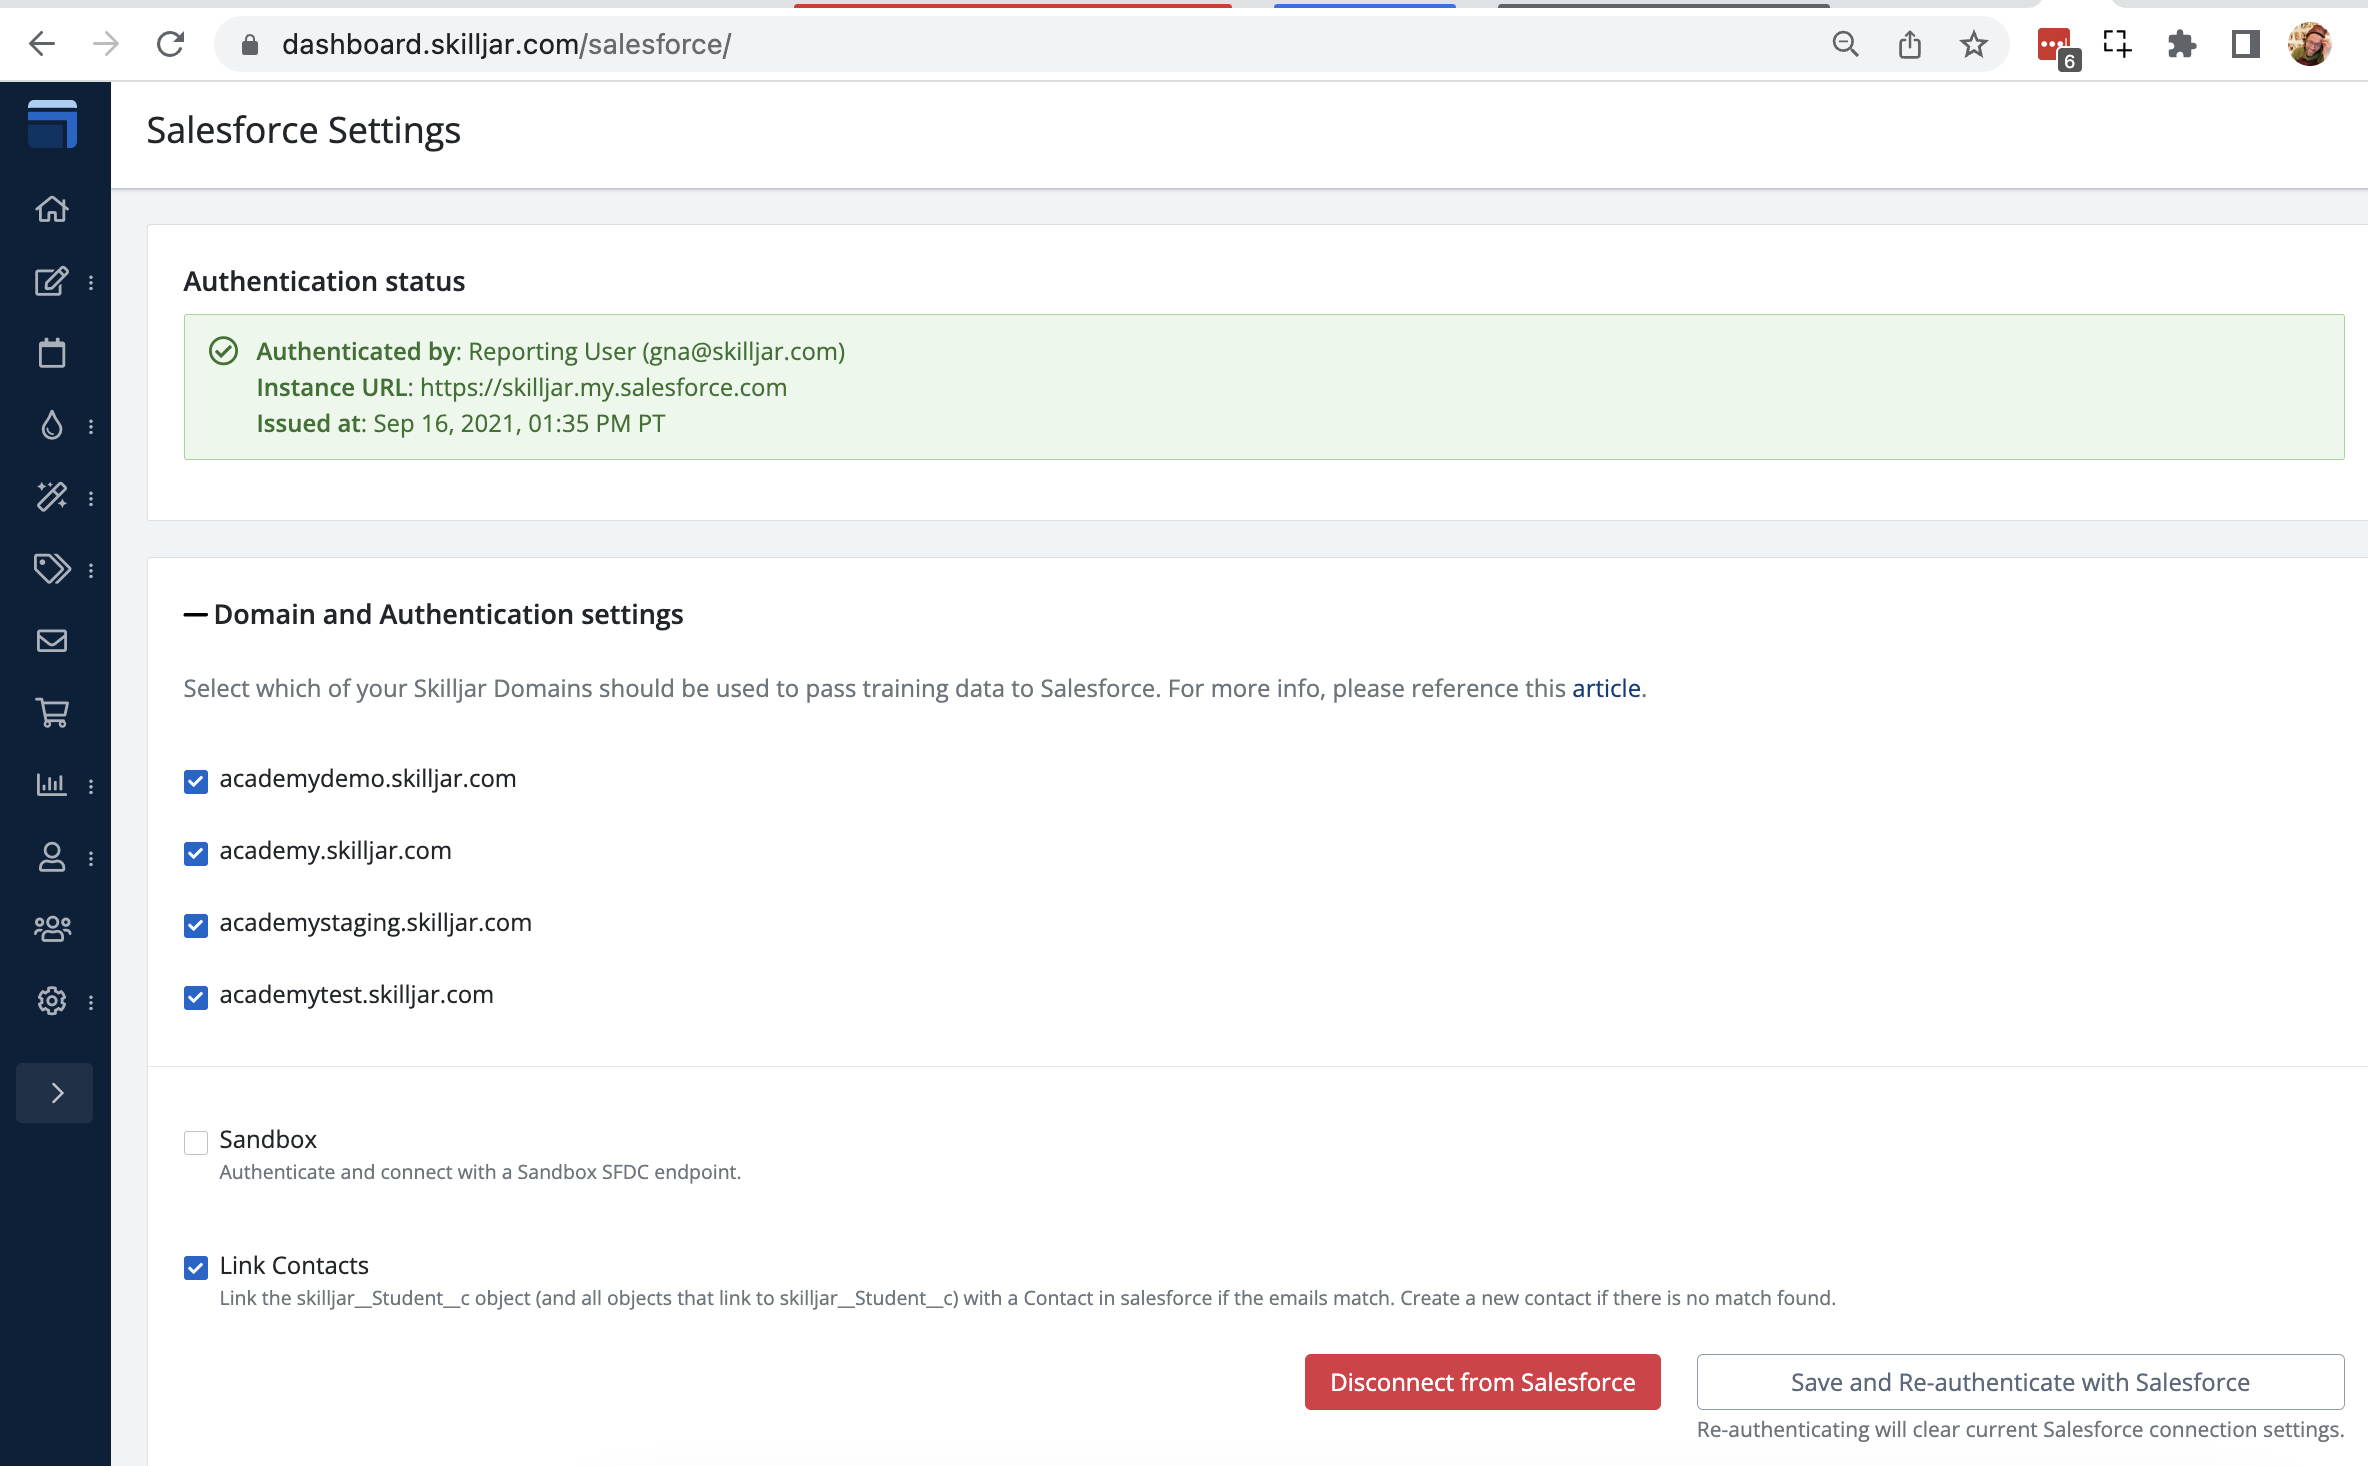2368x1466 pixels.
Task: Uncheck academystaging.skilljar.com checkbox
Action: pos(196,925)
